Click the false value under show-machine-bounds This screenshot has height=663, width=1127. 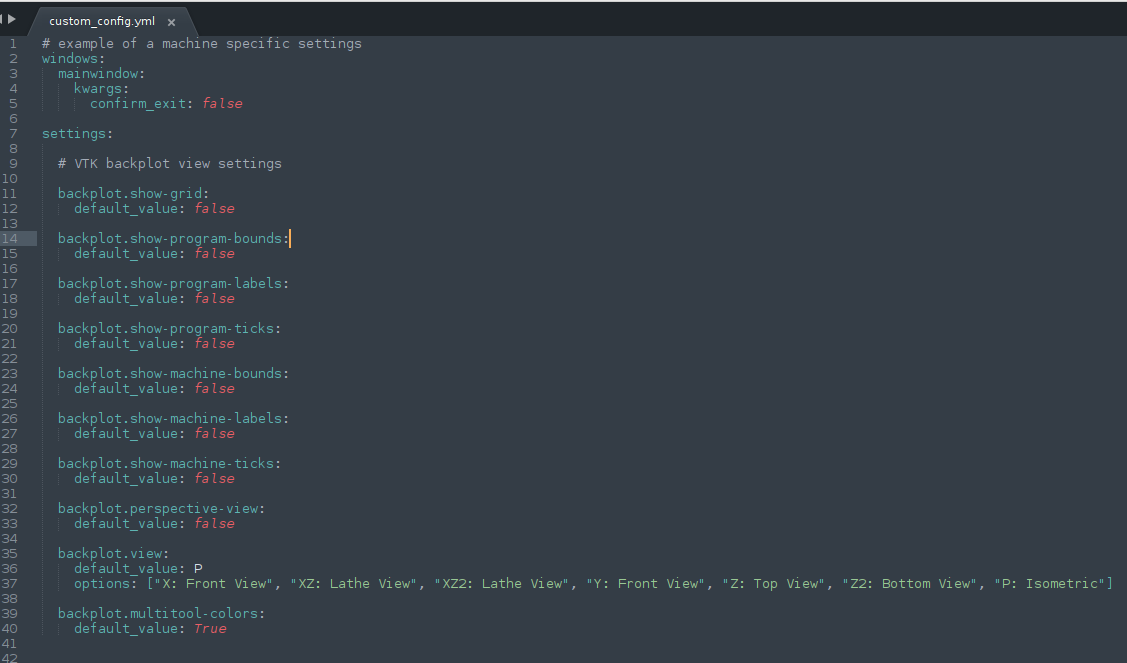[x=214, y=388]
